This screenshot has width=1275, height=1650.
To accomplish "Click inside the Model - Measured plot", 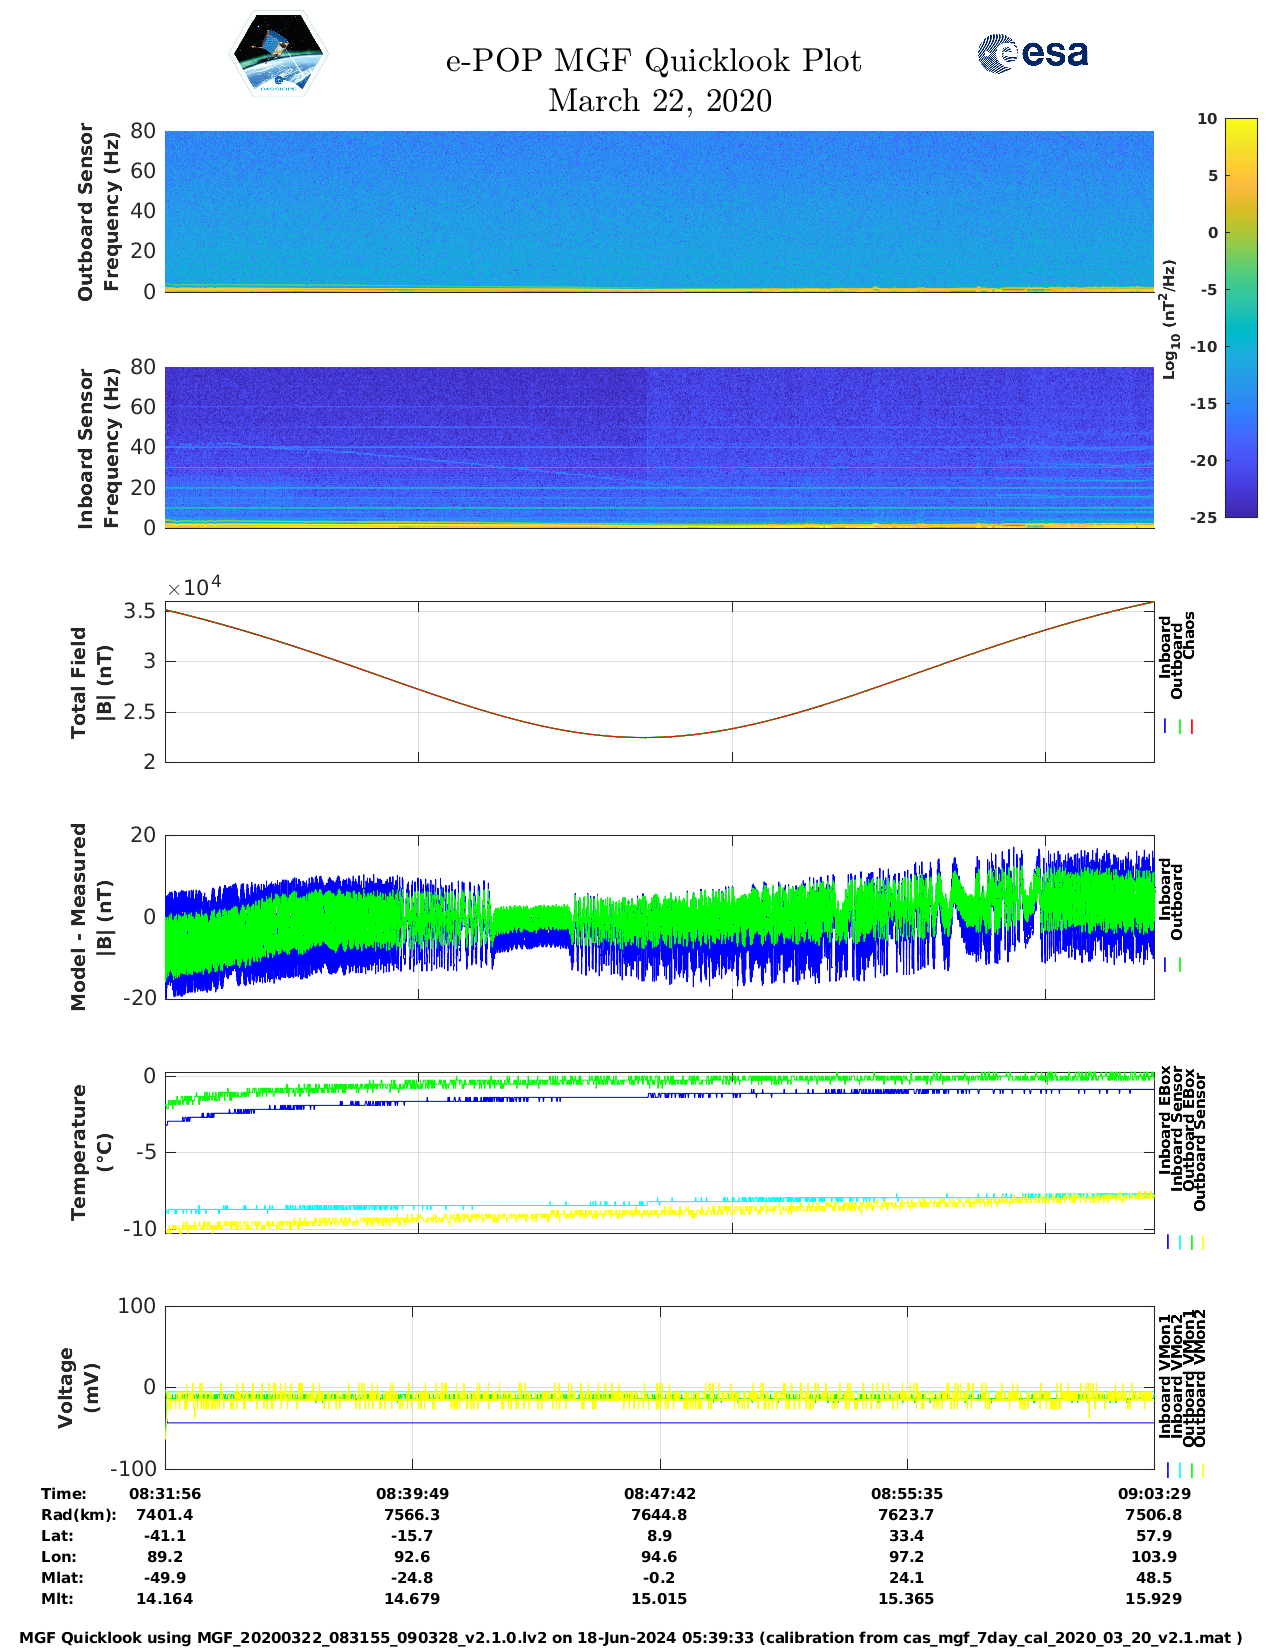I will pos(659,916).
